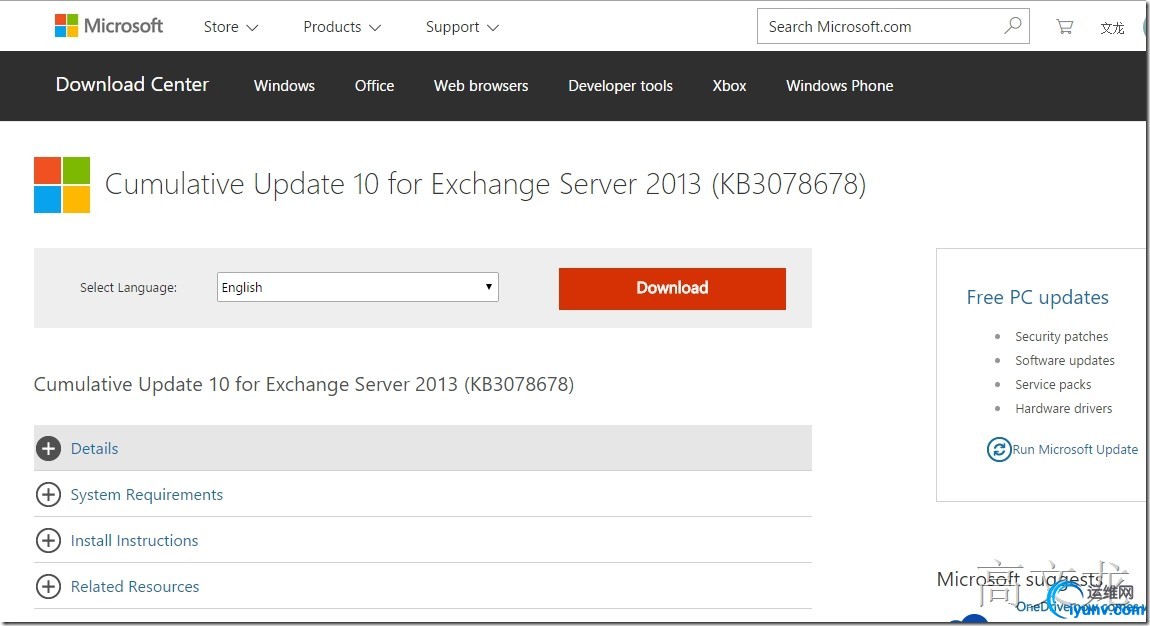This screenshot has width=1150, height=626.
Task: Click the Run Microsoft Update link
Action: point(1075,449)
